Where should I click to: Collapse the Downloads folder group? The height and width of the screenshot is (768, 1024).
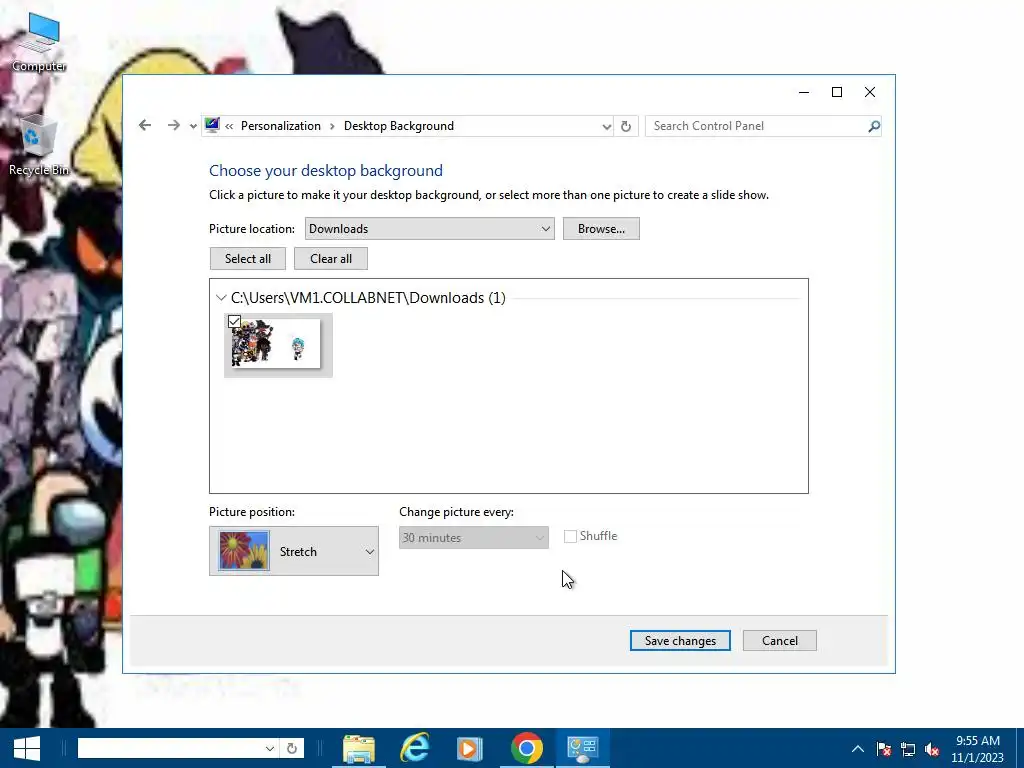[x=221, y=298]
